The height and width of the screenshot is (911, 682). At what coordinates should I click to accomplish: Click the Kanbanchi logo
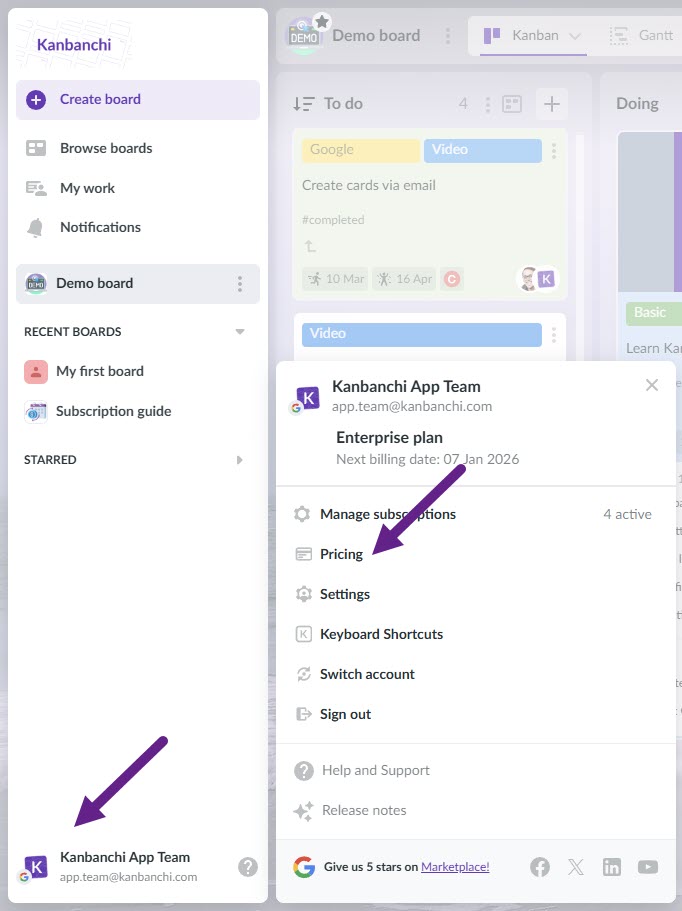(74, 45)
